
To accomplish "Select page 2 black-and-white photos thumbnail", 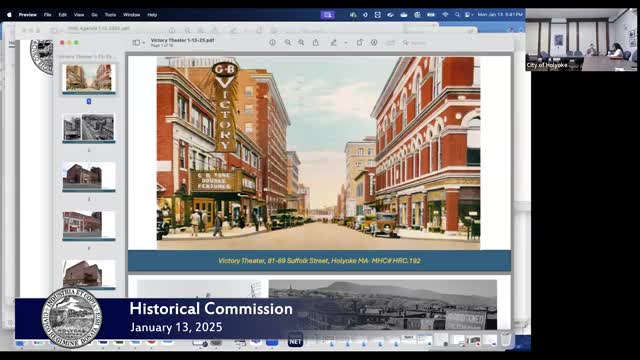I will [x=89, y=127].
